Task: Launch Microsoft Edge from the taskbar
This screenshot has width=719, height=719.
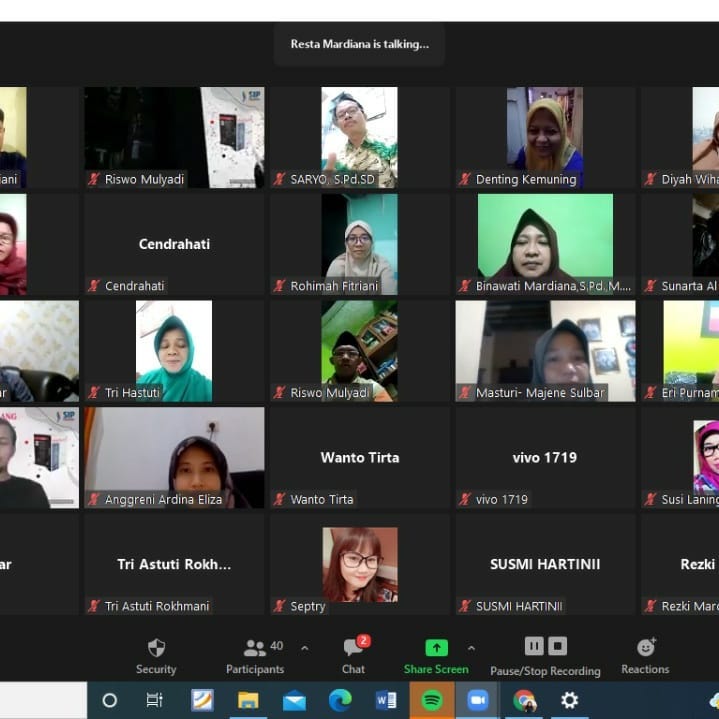Action: [x=340, y=700]
